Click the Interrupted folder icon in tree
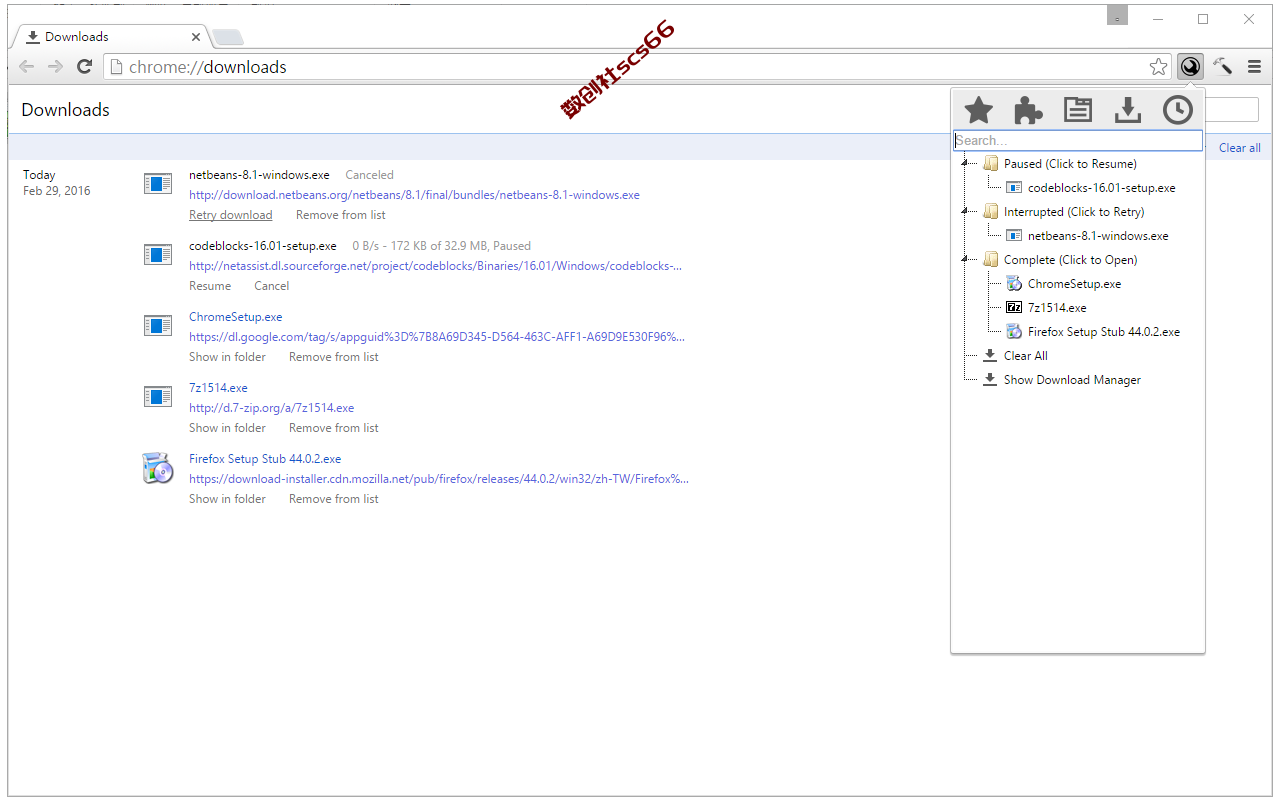This screenshot has height=800, width=1280. click(990, 211)
